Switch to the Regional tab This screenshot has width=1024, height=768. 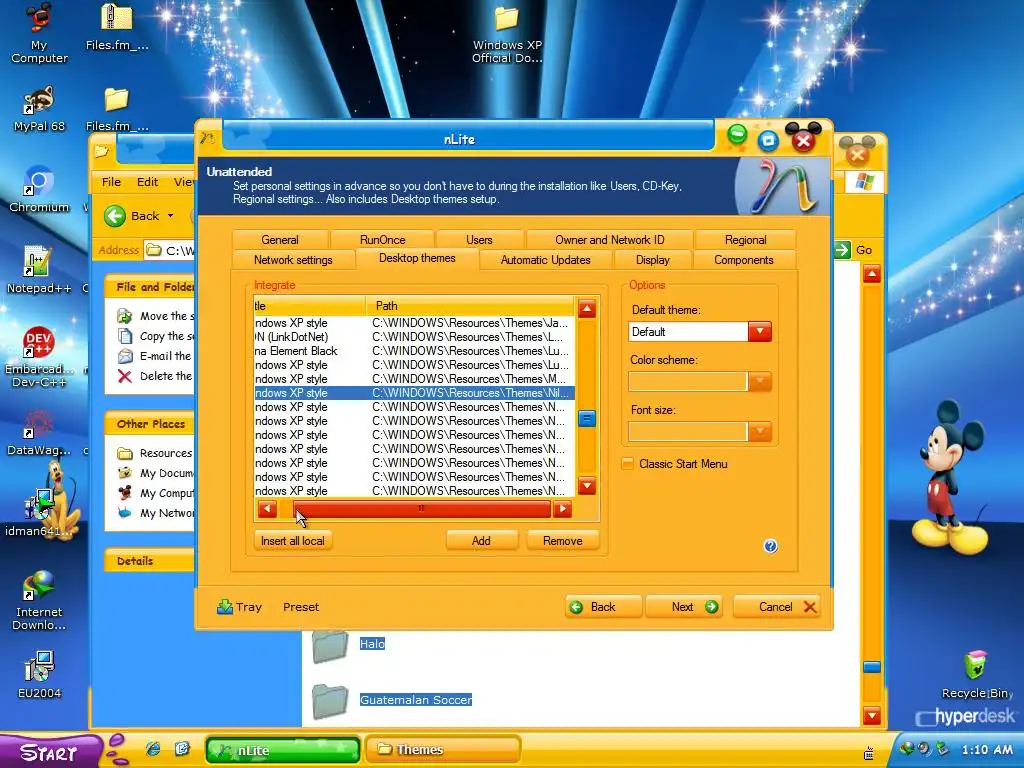tap(745, 240)
